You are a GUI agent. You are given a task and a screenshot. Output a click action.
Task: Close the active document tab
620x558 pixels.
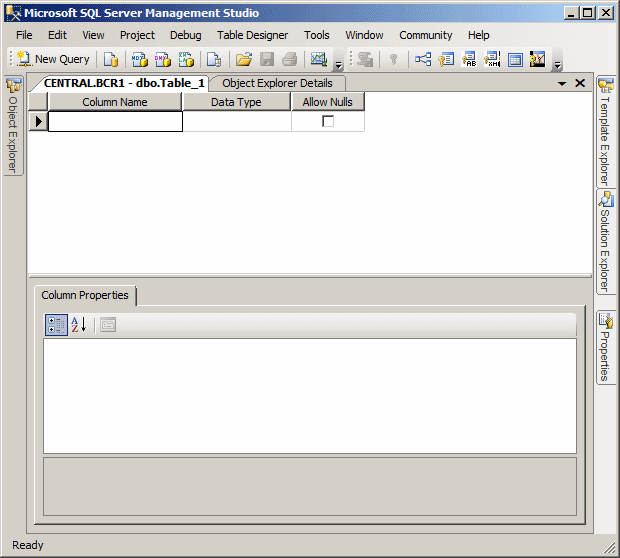[580, 83]
